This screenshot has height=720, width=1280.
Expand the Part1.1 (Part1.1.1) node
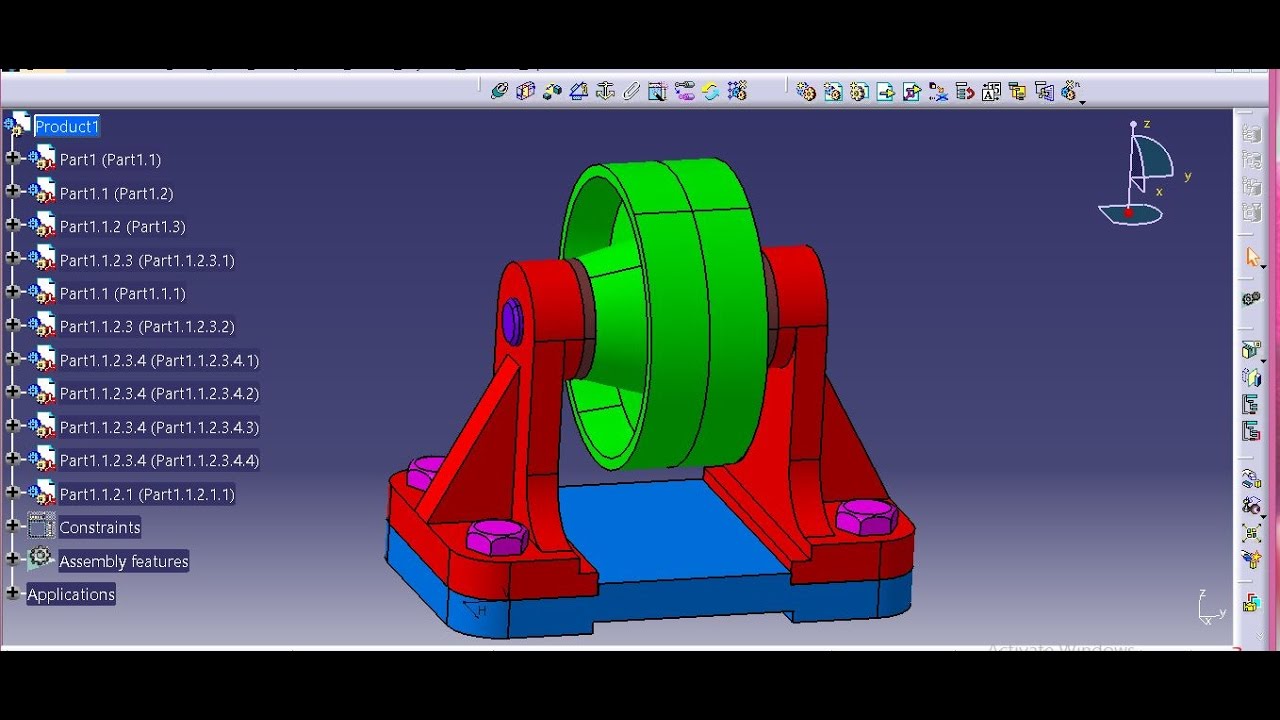coord(13,293)
